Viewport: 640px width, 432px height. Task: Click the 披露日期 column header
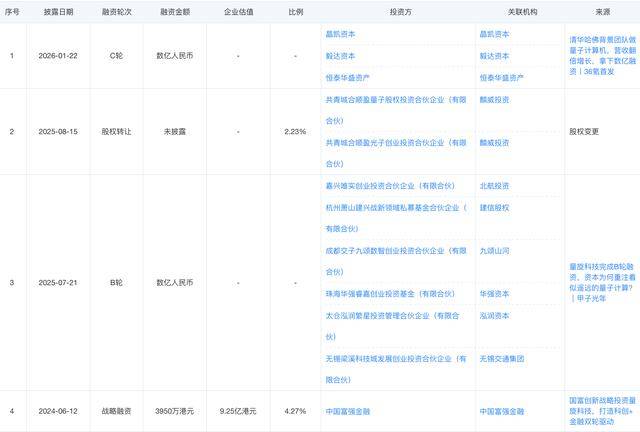57,10
